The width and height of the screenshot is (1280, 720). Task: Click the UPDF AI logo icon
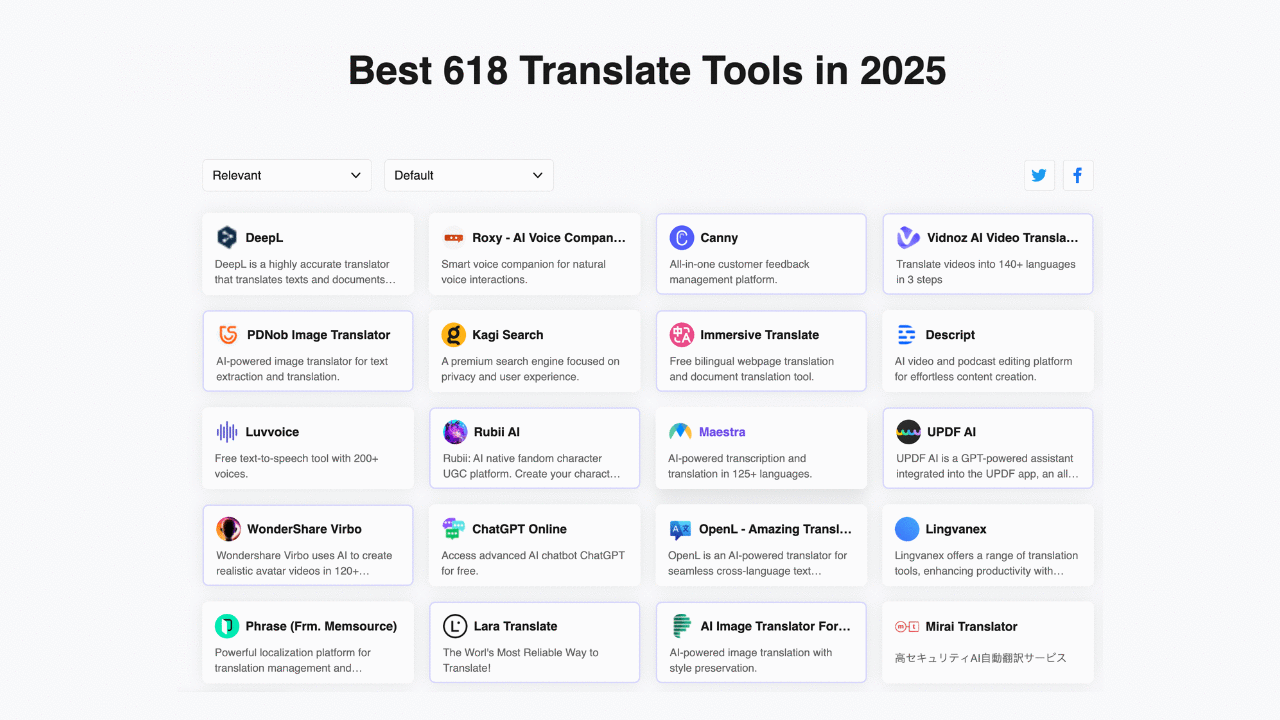(909, 432)
